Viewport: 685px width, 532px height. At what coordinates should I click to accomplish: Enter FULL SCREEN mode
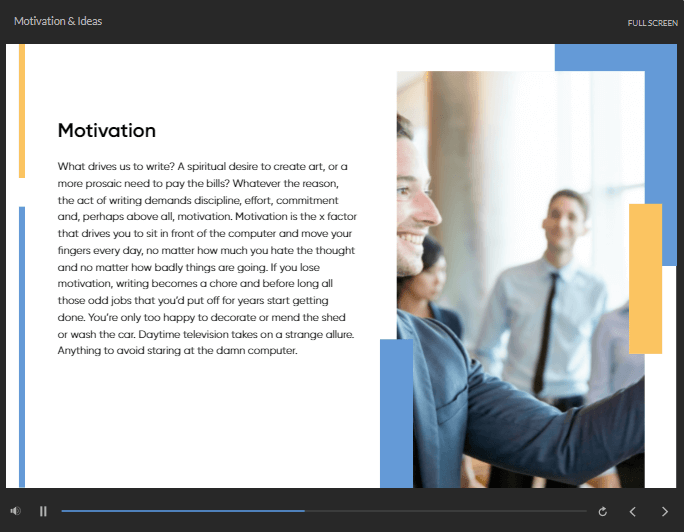click(x=652, y=23)
